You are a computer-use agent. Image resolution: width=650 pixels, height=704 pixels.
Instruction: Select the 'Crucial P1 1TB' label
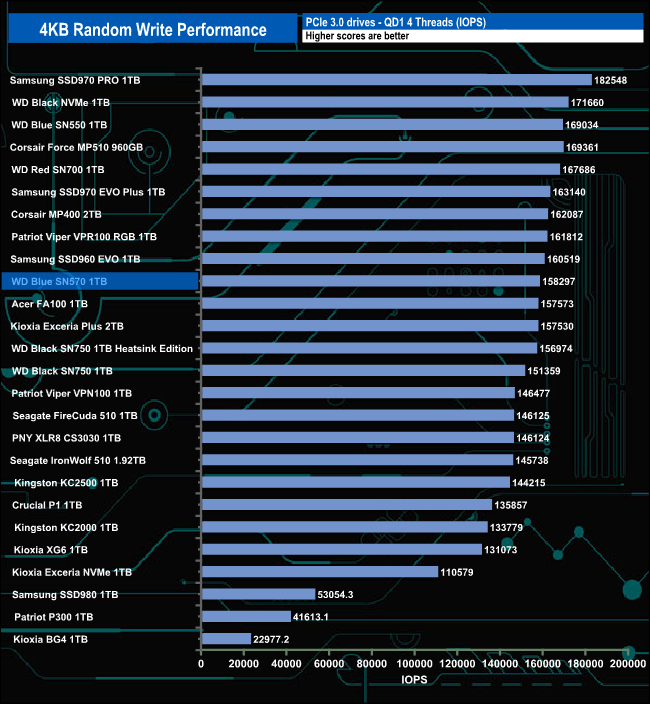tap(47, 505)
